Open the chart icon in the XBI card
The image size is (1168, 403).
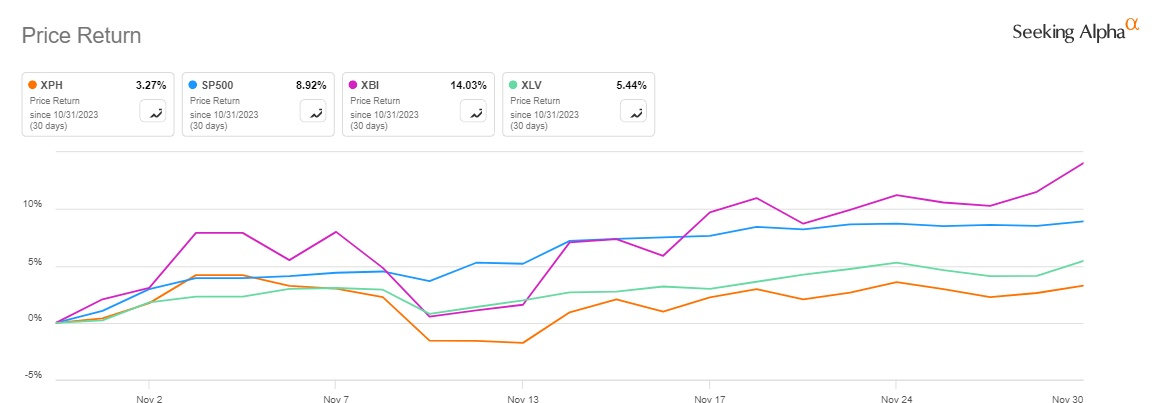(x=475, y=112)
